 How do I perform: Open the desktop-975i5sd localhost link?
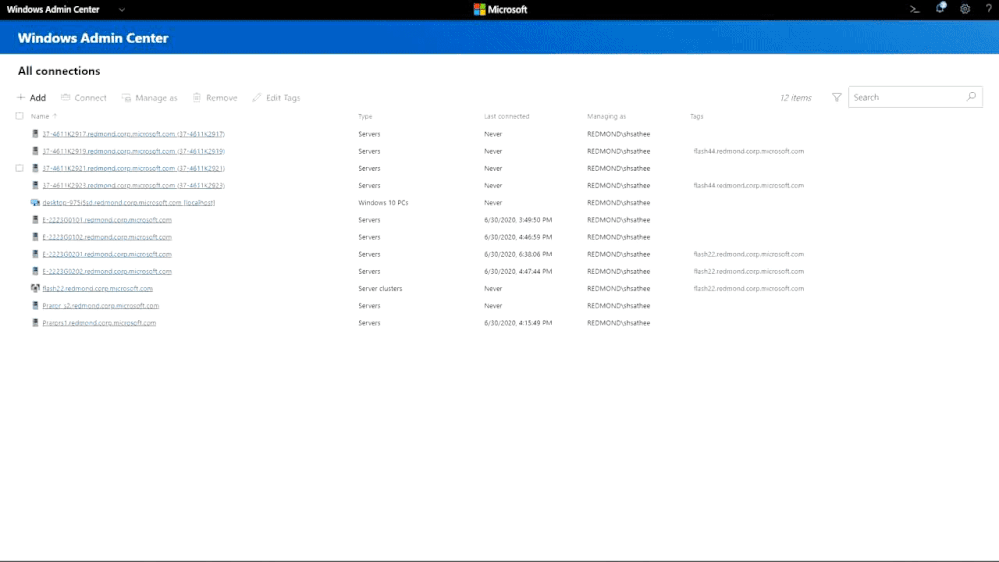[129, 203]
